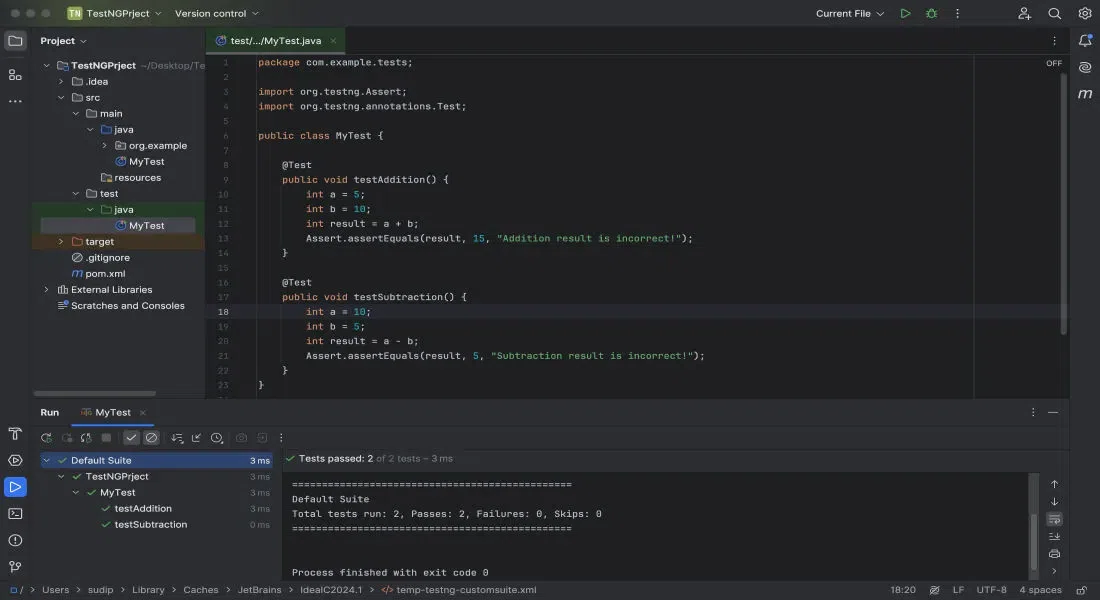The image size is (1100, 600).
Task: Open more run actions menu in the title bar
Action: click(957, 13)
